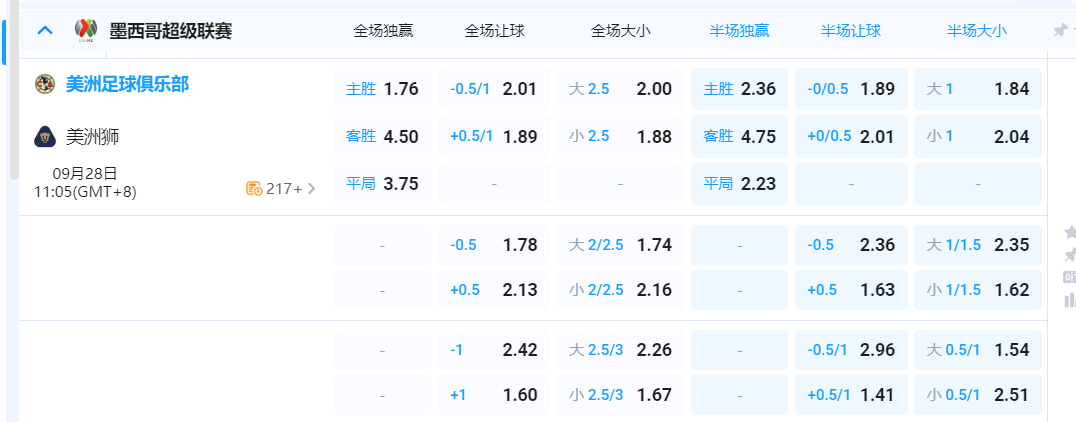This screenshot has width=1076, height=422.
Task: Click the pin icon below the star
Action: pos(1070,255)
